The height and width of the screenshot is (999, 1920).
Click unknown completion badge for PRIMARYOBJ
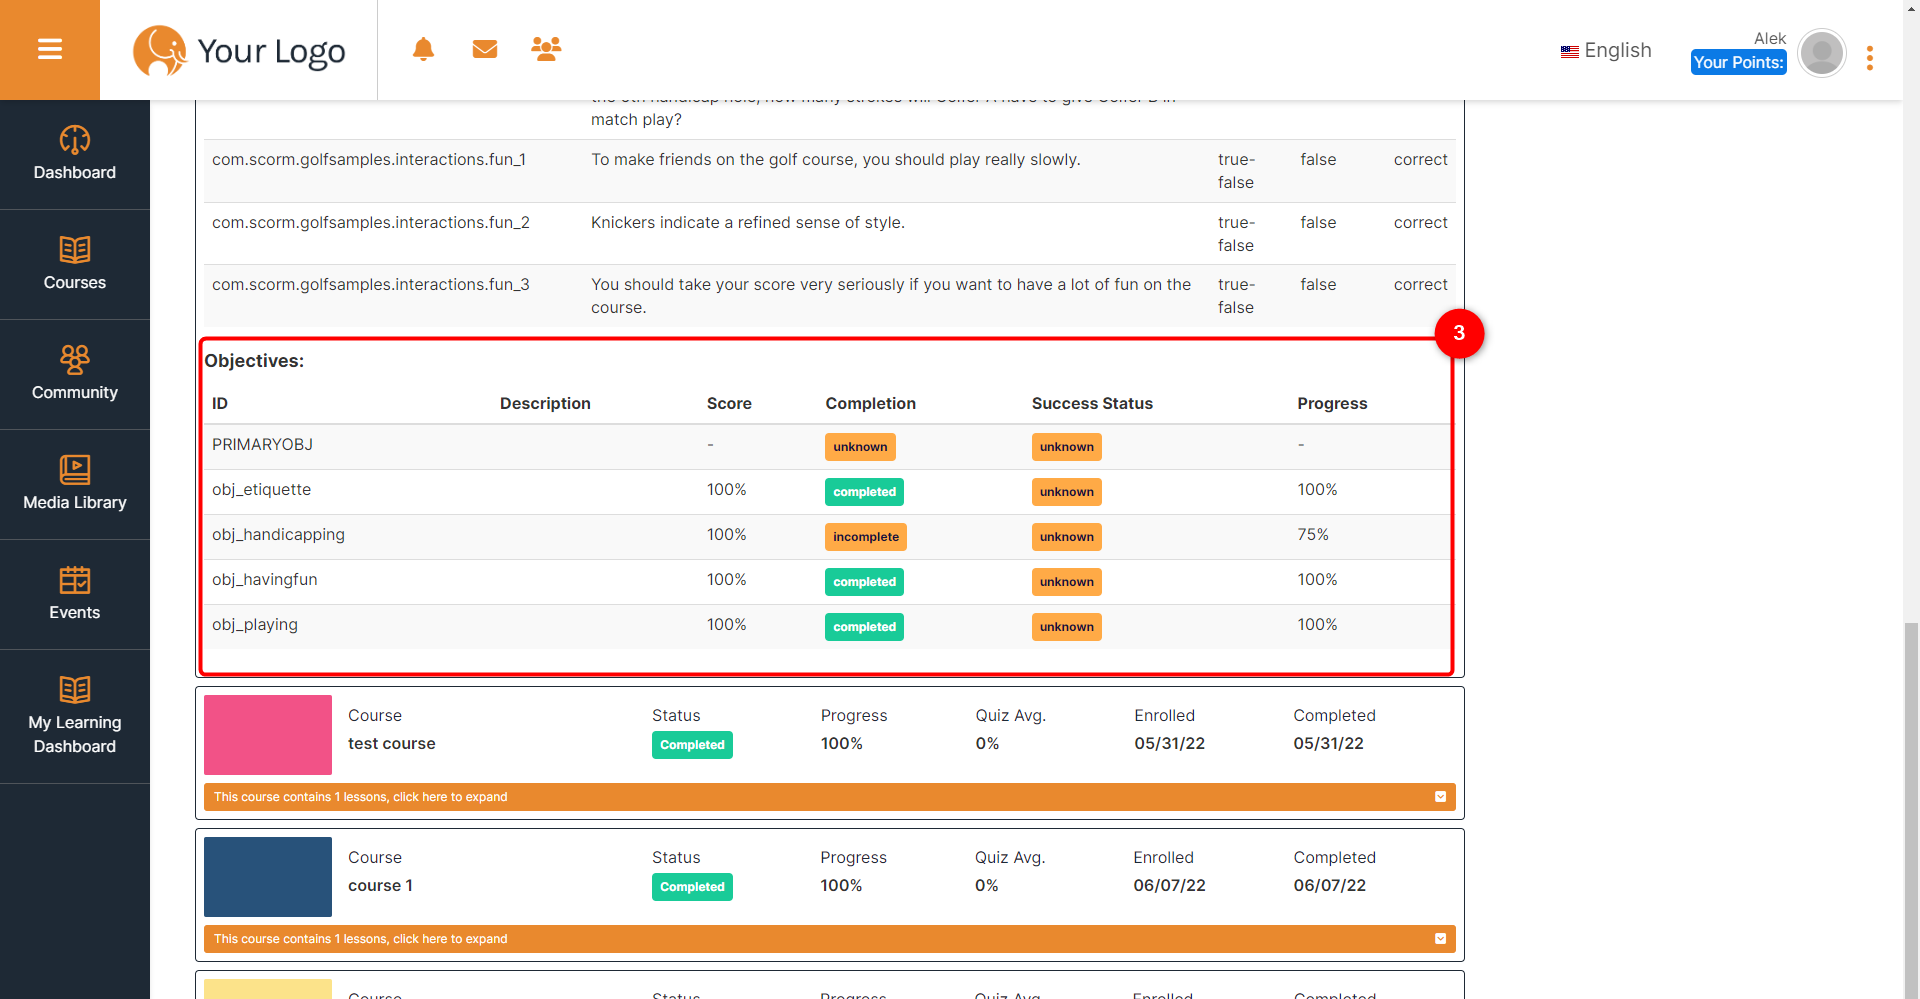(x=860, y=447)
